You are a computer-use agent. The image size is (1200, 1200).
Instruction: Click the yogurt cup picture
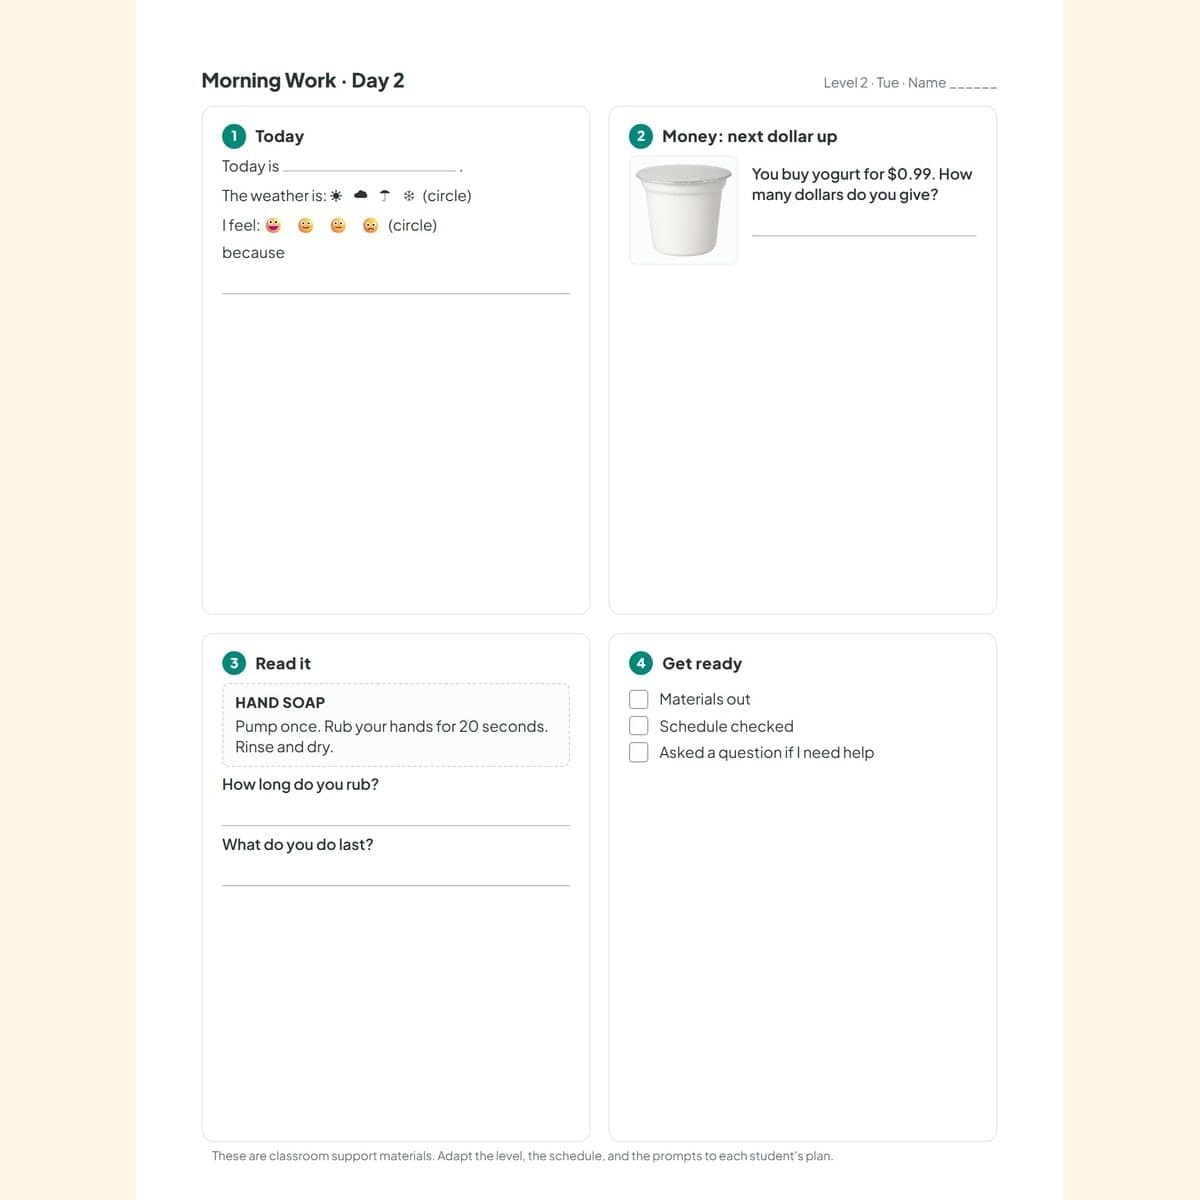(x=683, y=210)
